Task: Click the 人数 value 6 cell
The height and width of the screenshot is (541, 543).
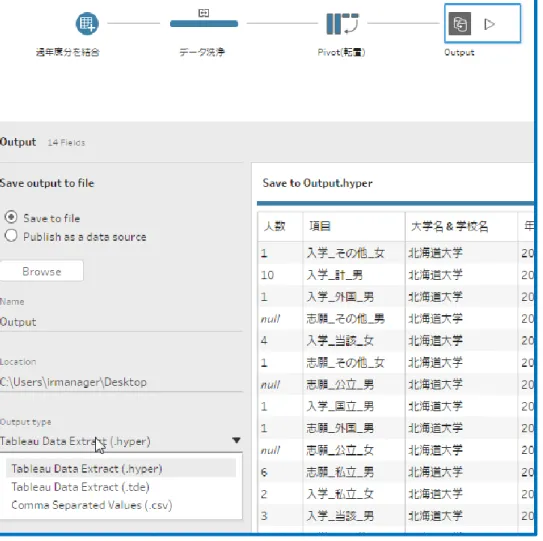Action: pos(281,472)
